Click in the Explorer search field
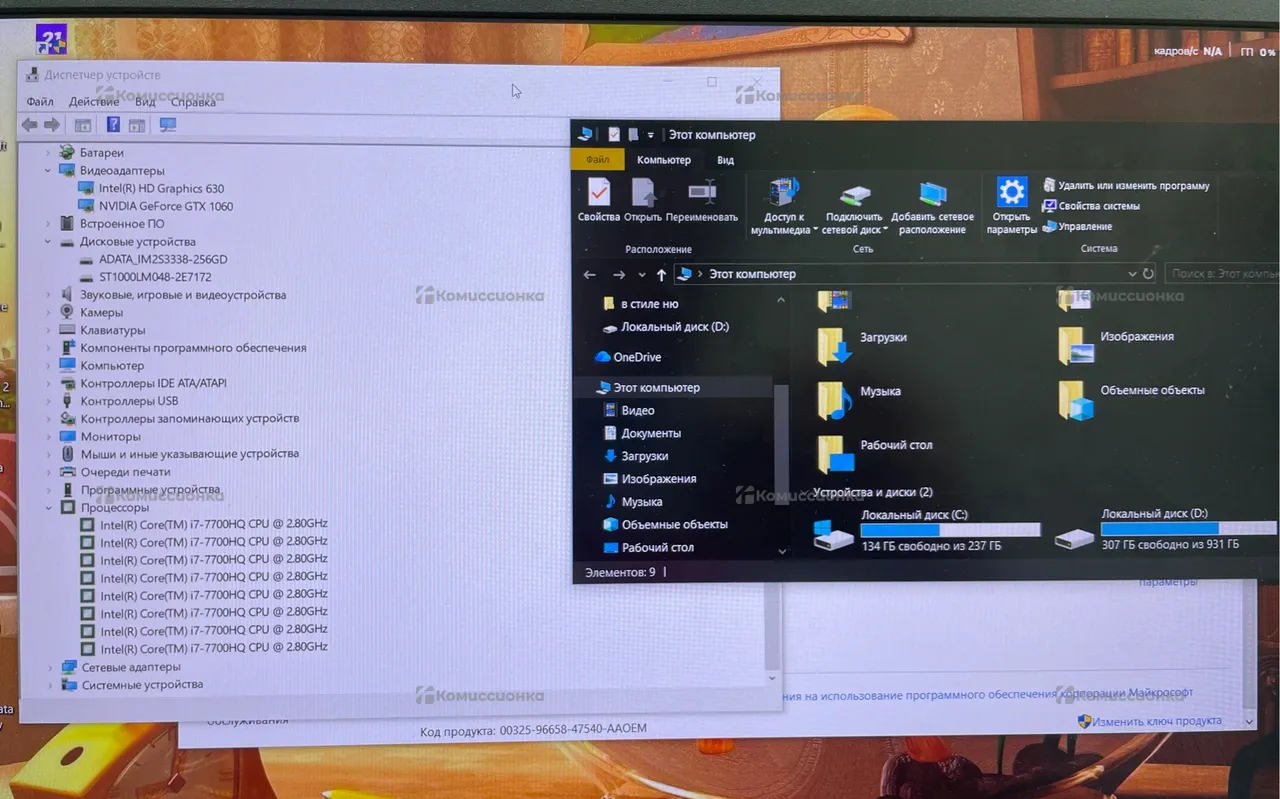 pos(1222,274)
